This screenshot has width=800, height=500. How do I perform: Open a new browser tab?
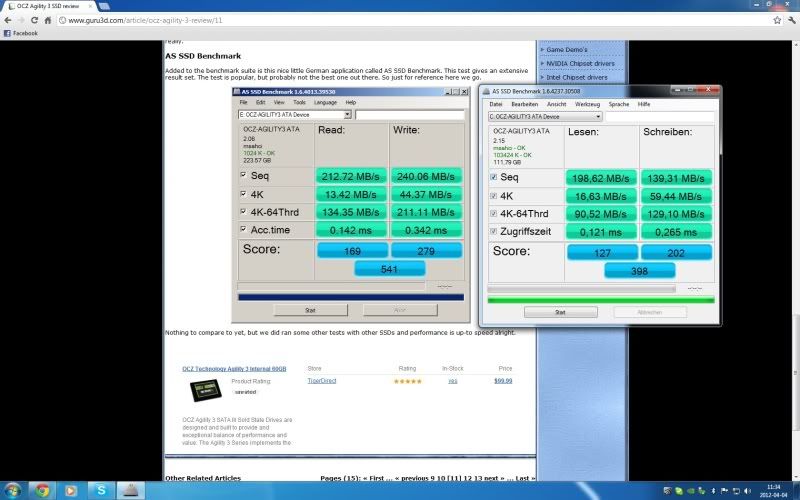104,6
